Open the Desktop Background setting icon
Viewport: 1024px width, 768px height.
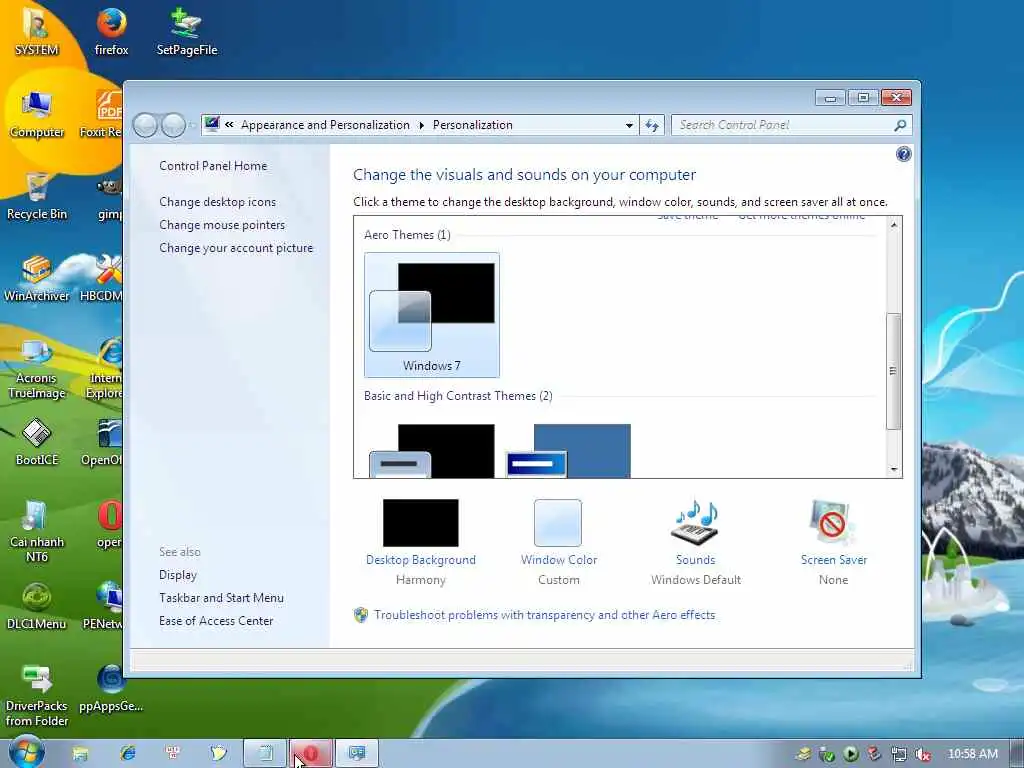coord(421,522)
